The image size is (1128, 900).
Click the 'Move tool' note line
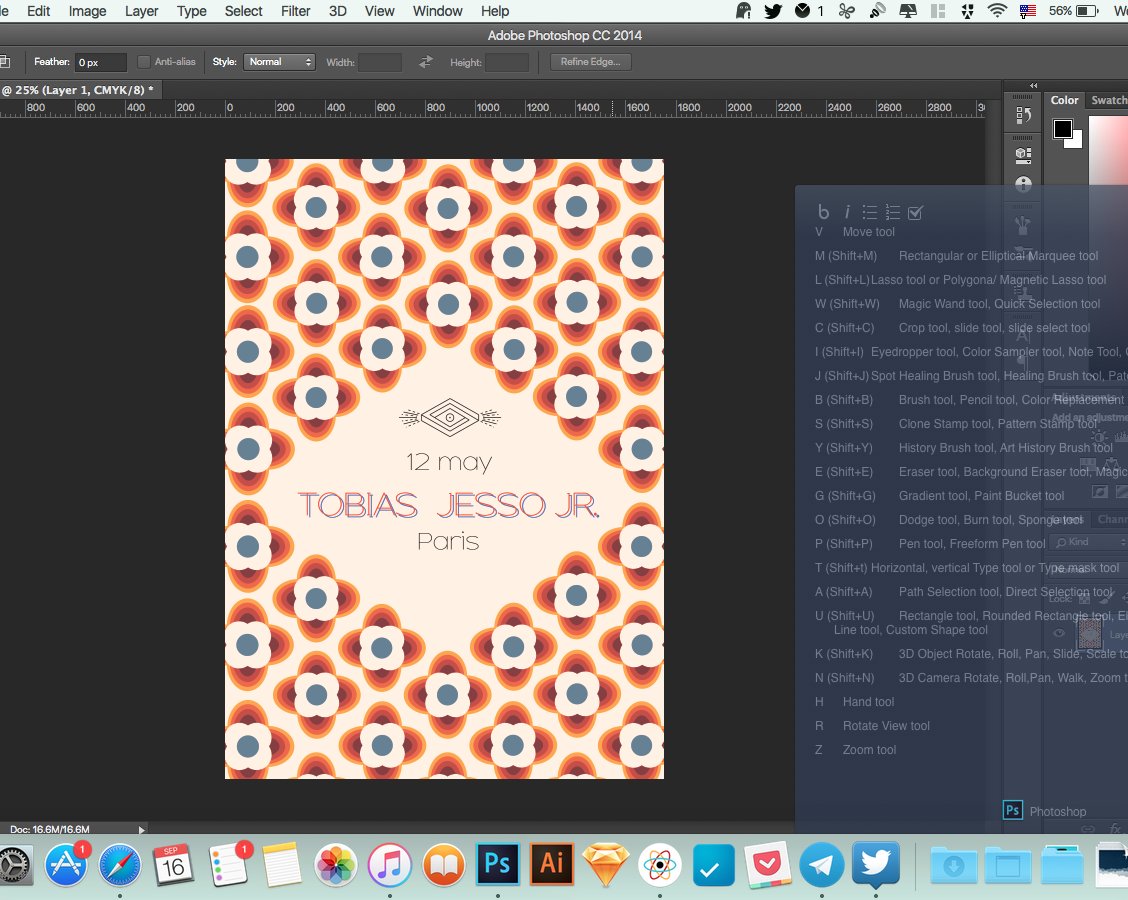click(x=868, y=232)
